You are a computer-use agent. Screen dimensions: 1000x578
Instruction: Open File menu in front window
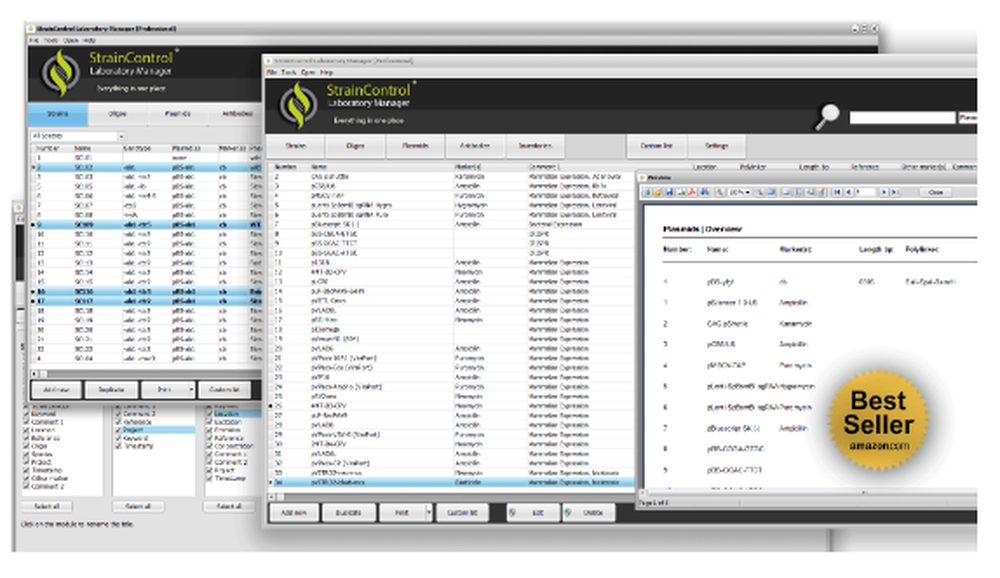pyautogui.click(x=272, y=72)
